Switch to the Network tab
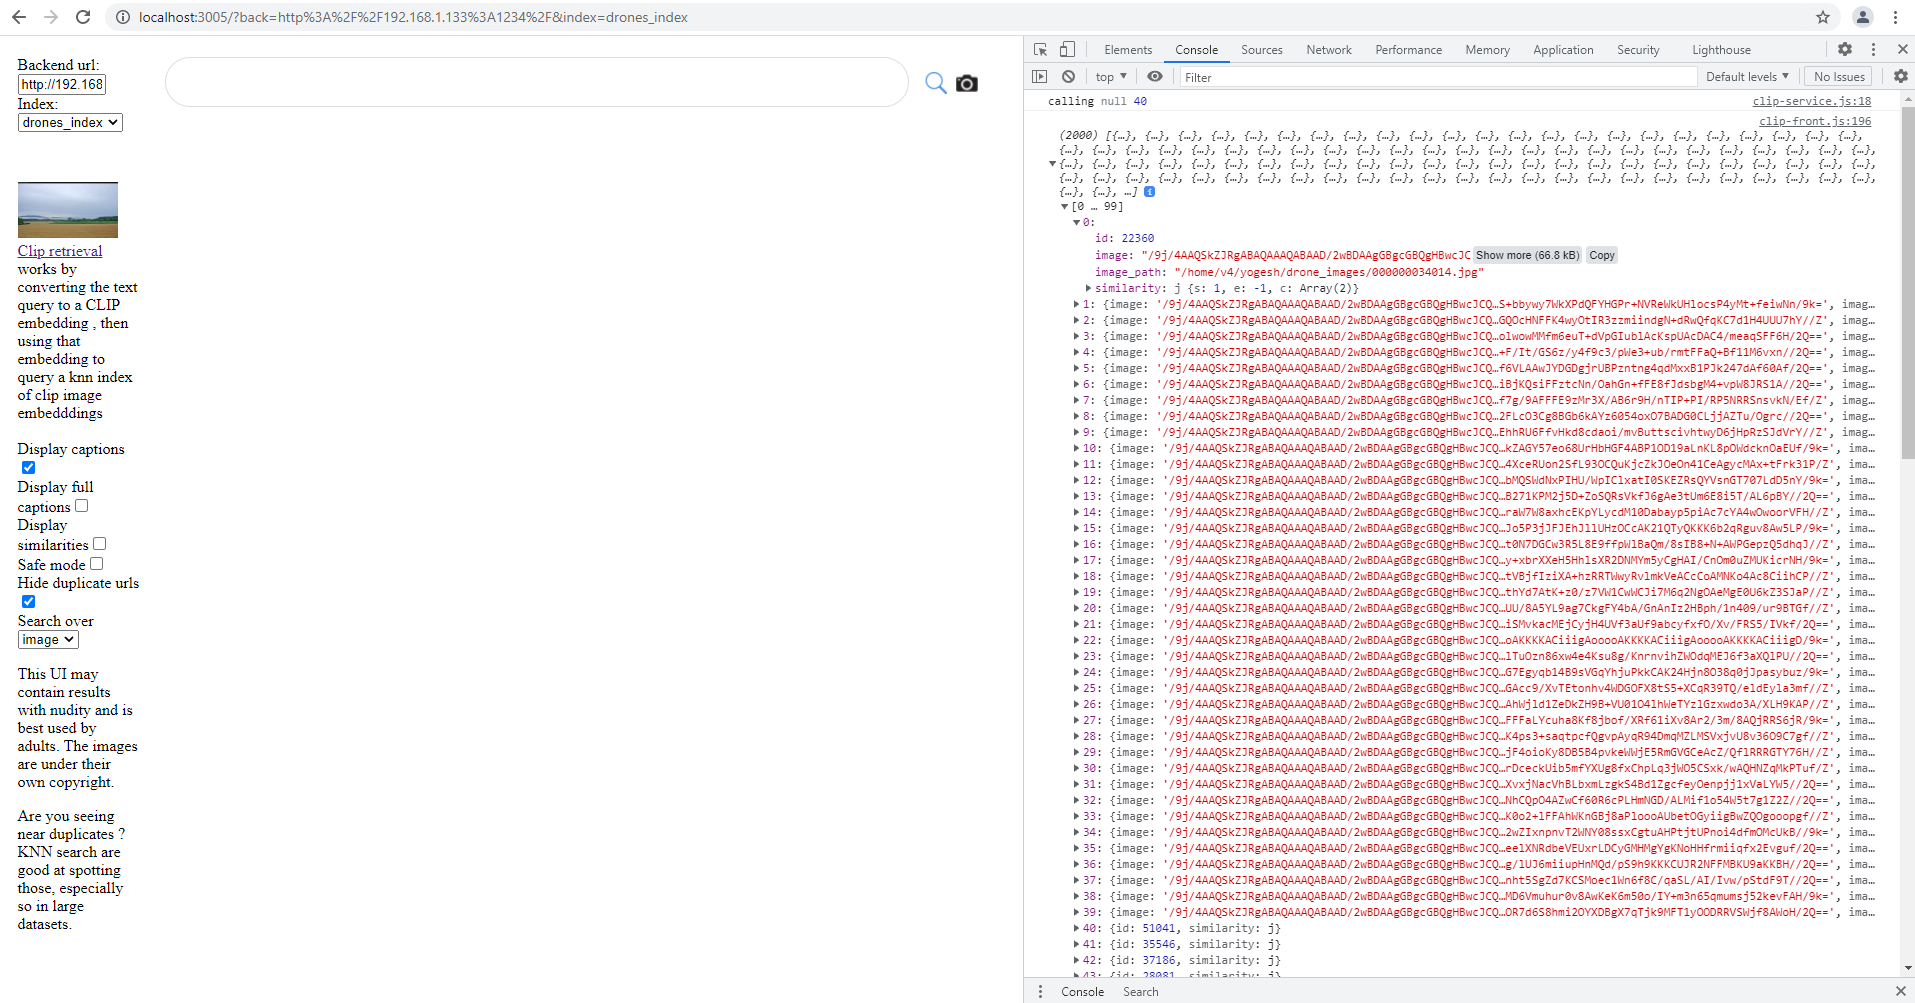 (x=1328, y=49)
